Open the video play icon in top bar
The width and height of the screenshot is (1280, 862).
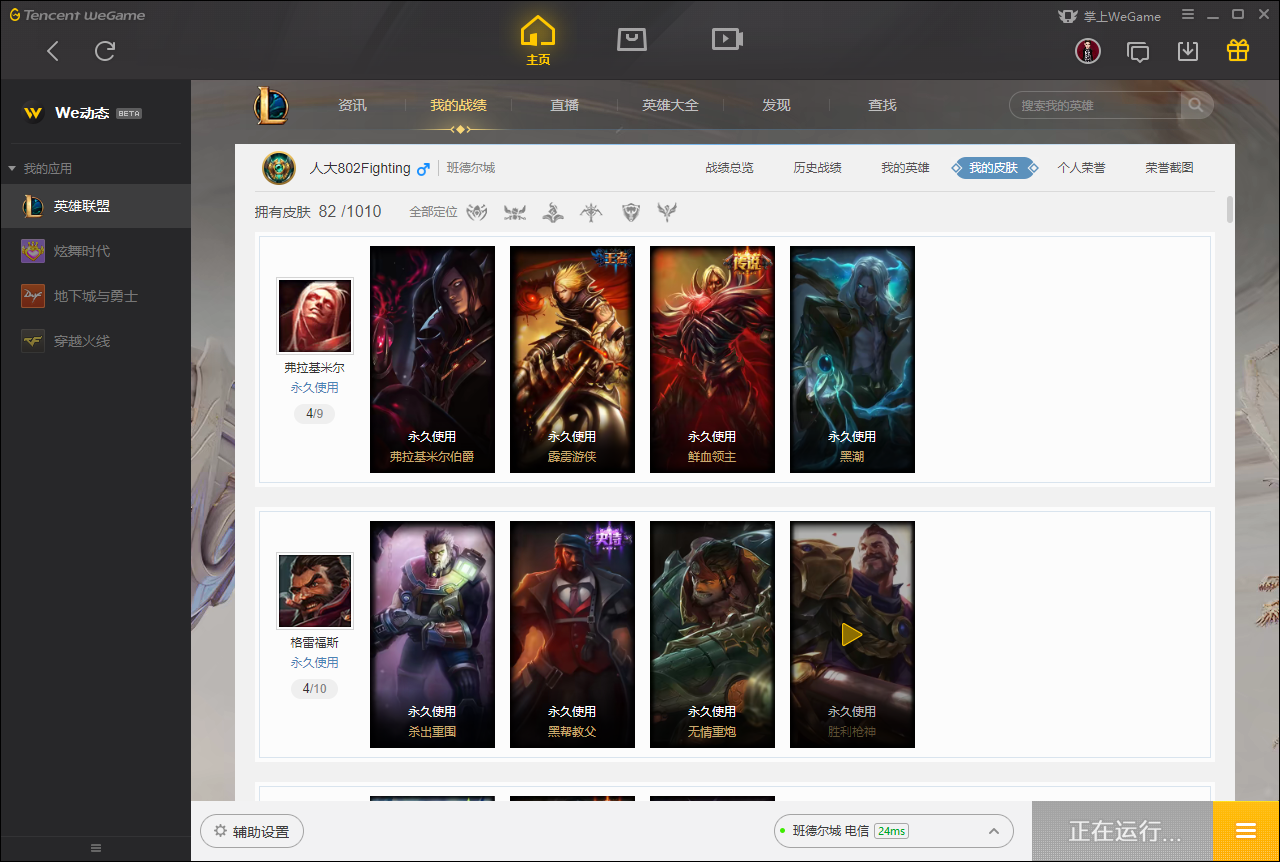(x=726, y=39)
